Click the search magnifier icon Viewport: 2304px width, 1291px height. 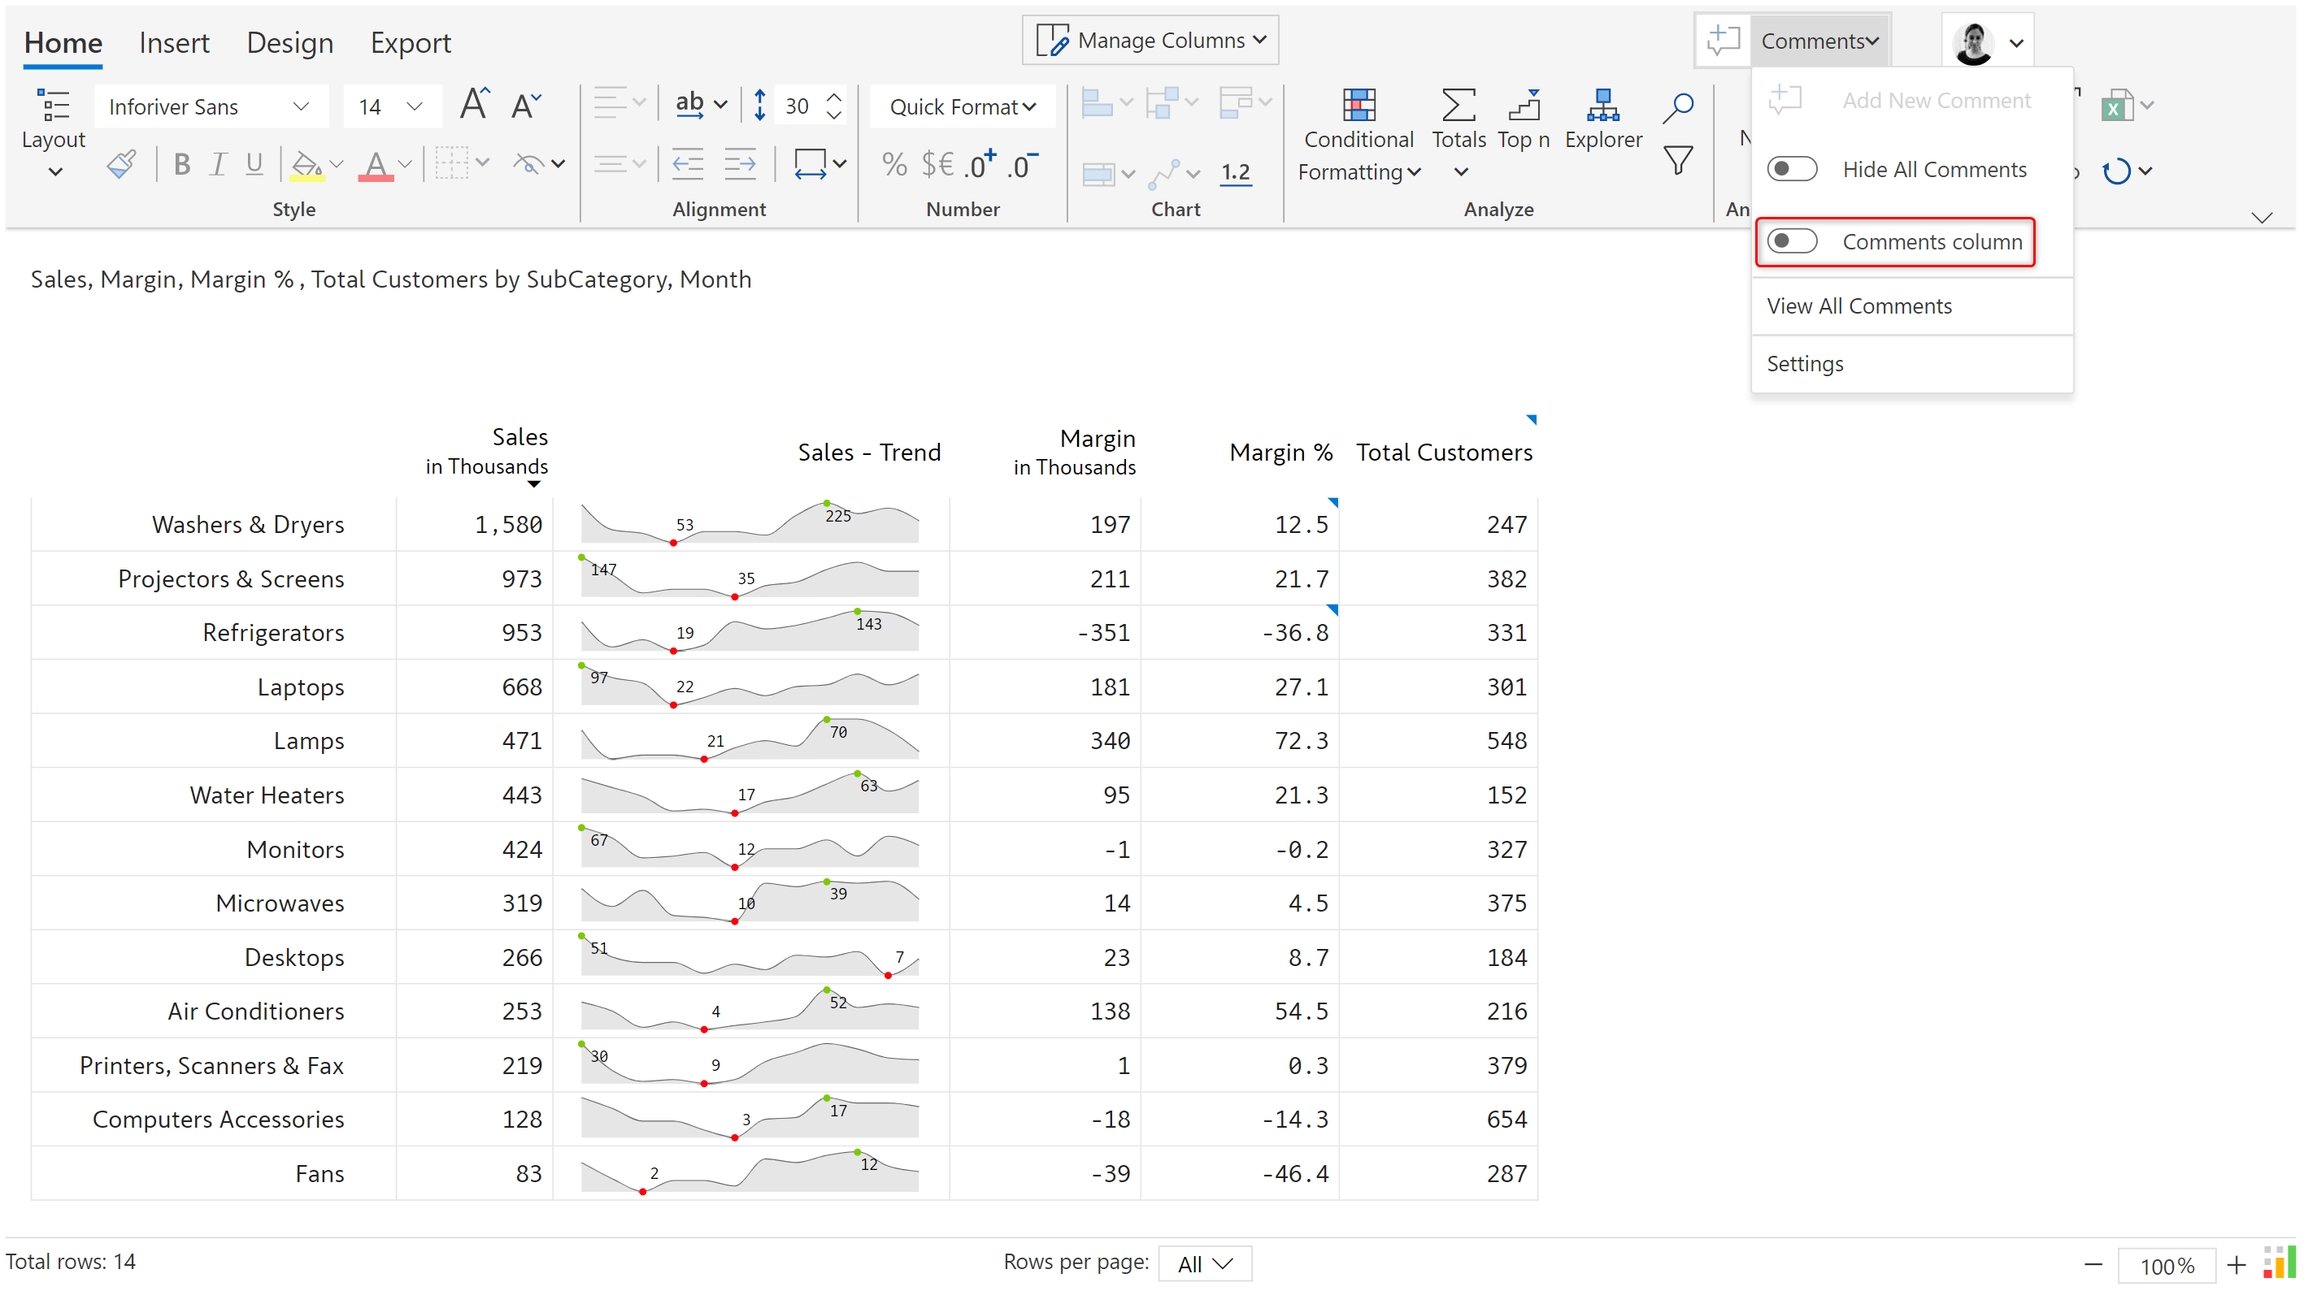(x=1678, y=107)
